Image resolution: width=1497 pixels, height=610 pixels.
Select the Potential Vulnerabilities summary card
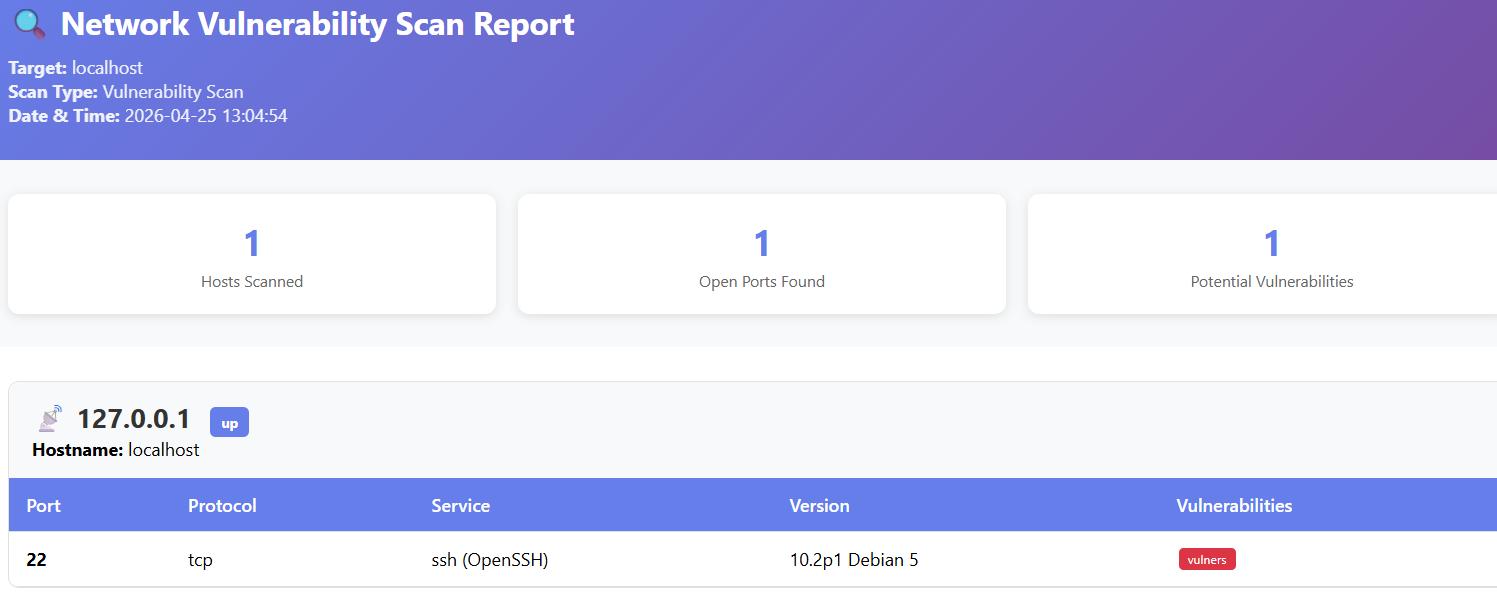coord(1271,254)
